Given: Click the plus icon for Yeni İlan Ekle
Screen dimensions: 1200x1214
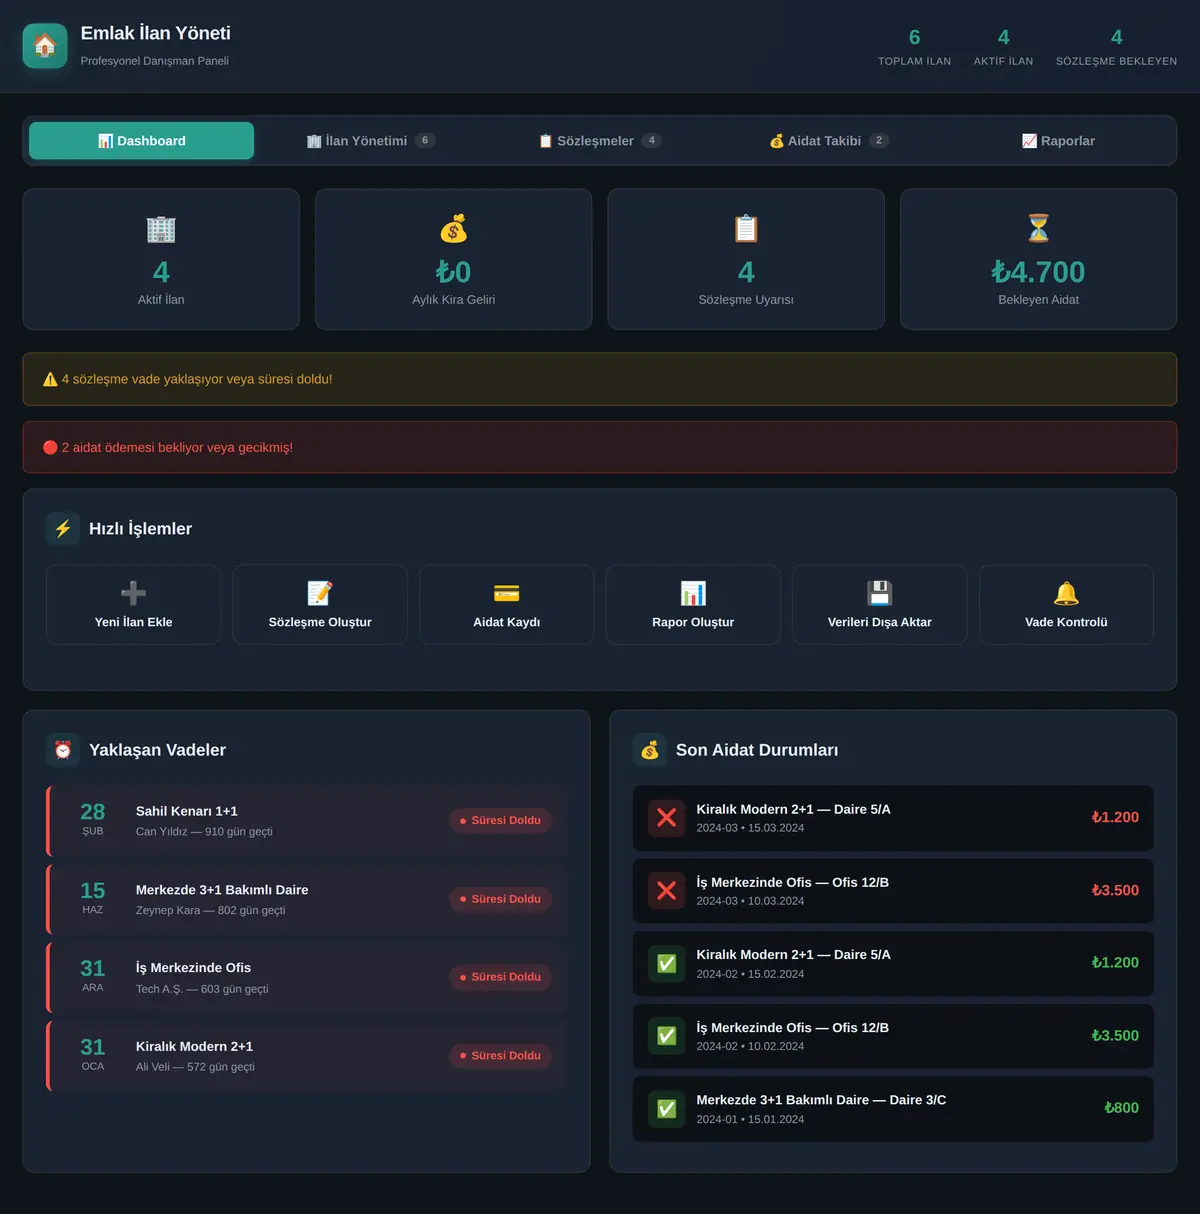Looking at the screenshot, I should [133, 593].
